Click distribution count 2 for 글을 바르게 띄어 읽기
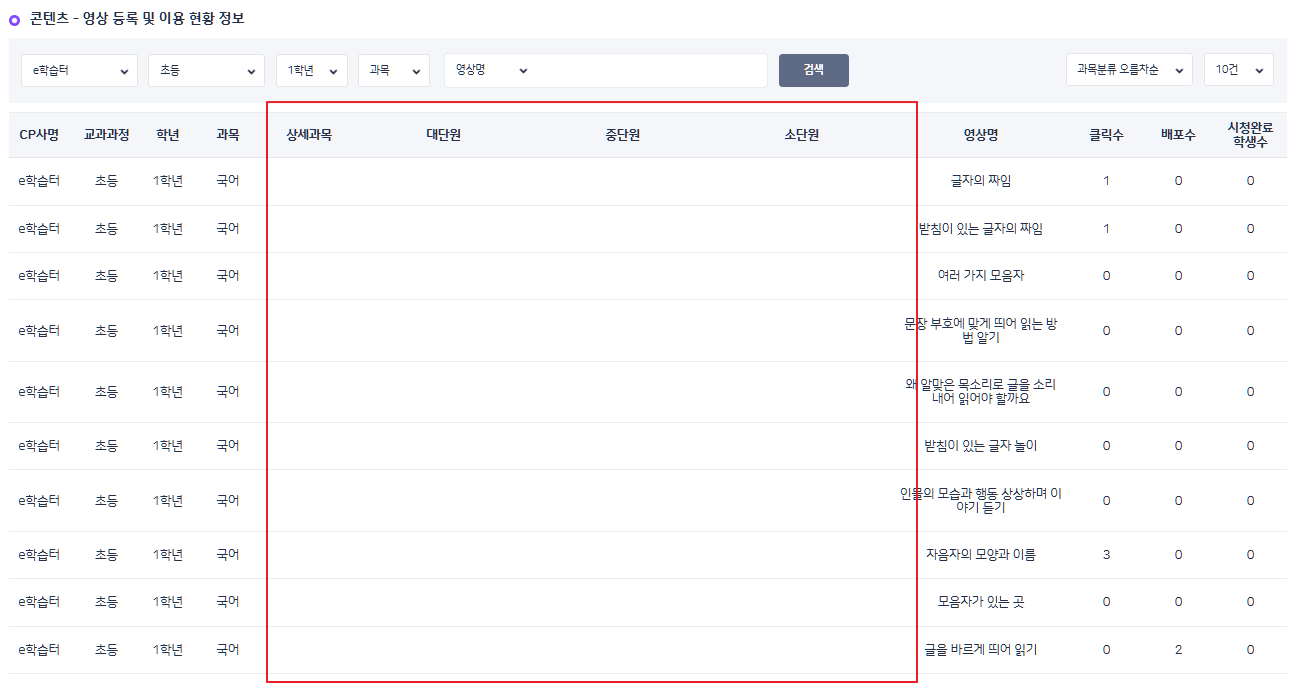This screenshot has width=1315, height=694. point(1178,650)
